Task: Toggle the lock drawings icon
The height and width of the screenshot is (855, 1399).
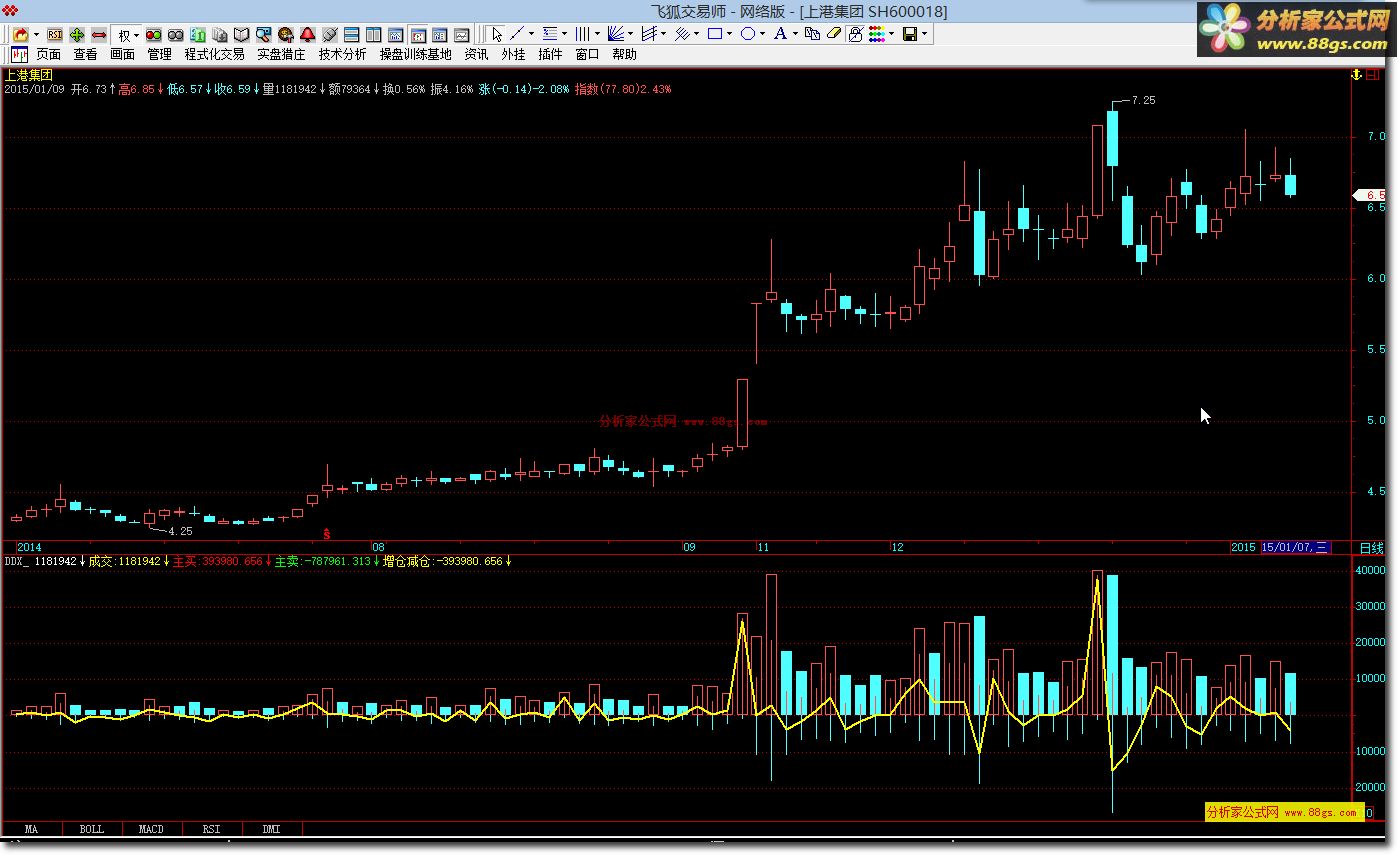Action: click(x=855, y=34)
